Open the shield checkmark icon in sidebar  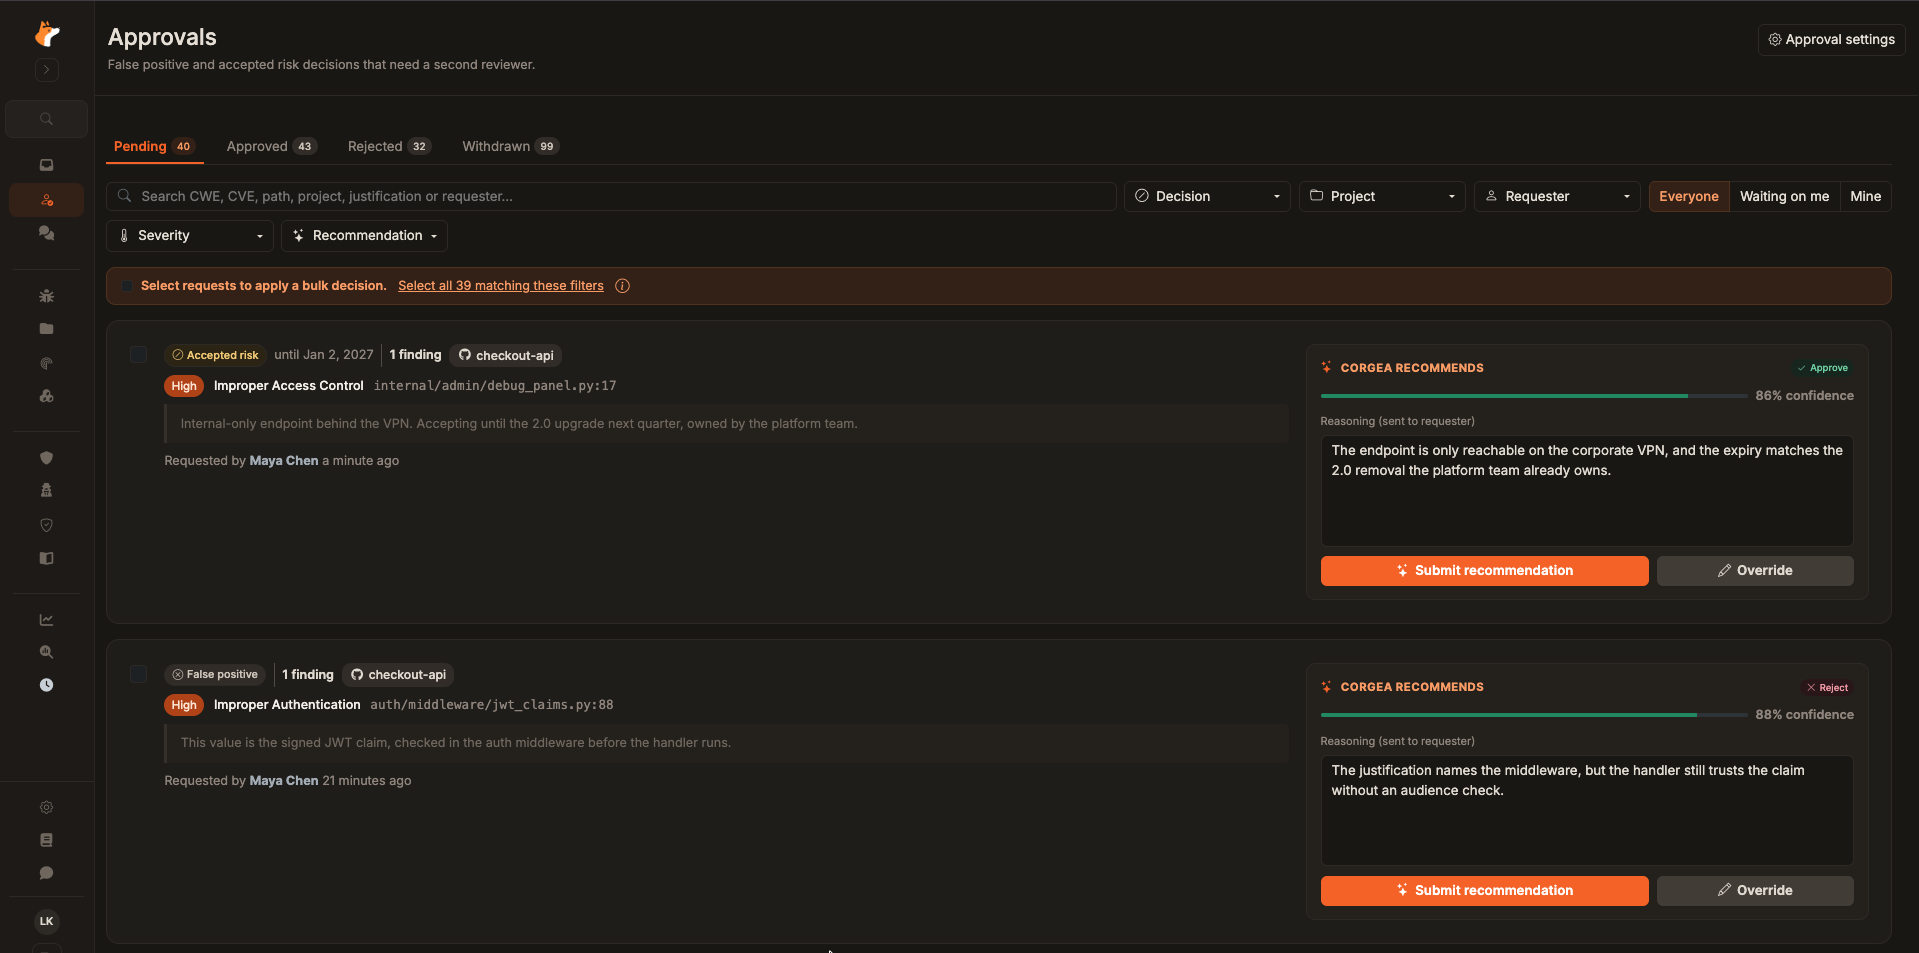point(47,525)
